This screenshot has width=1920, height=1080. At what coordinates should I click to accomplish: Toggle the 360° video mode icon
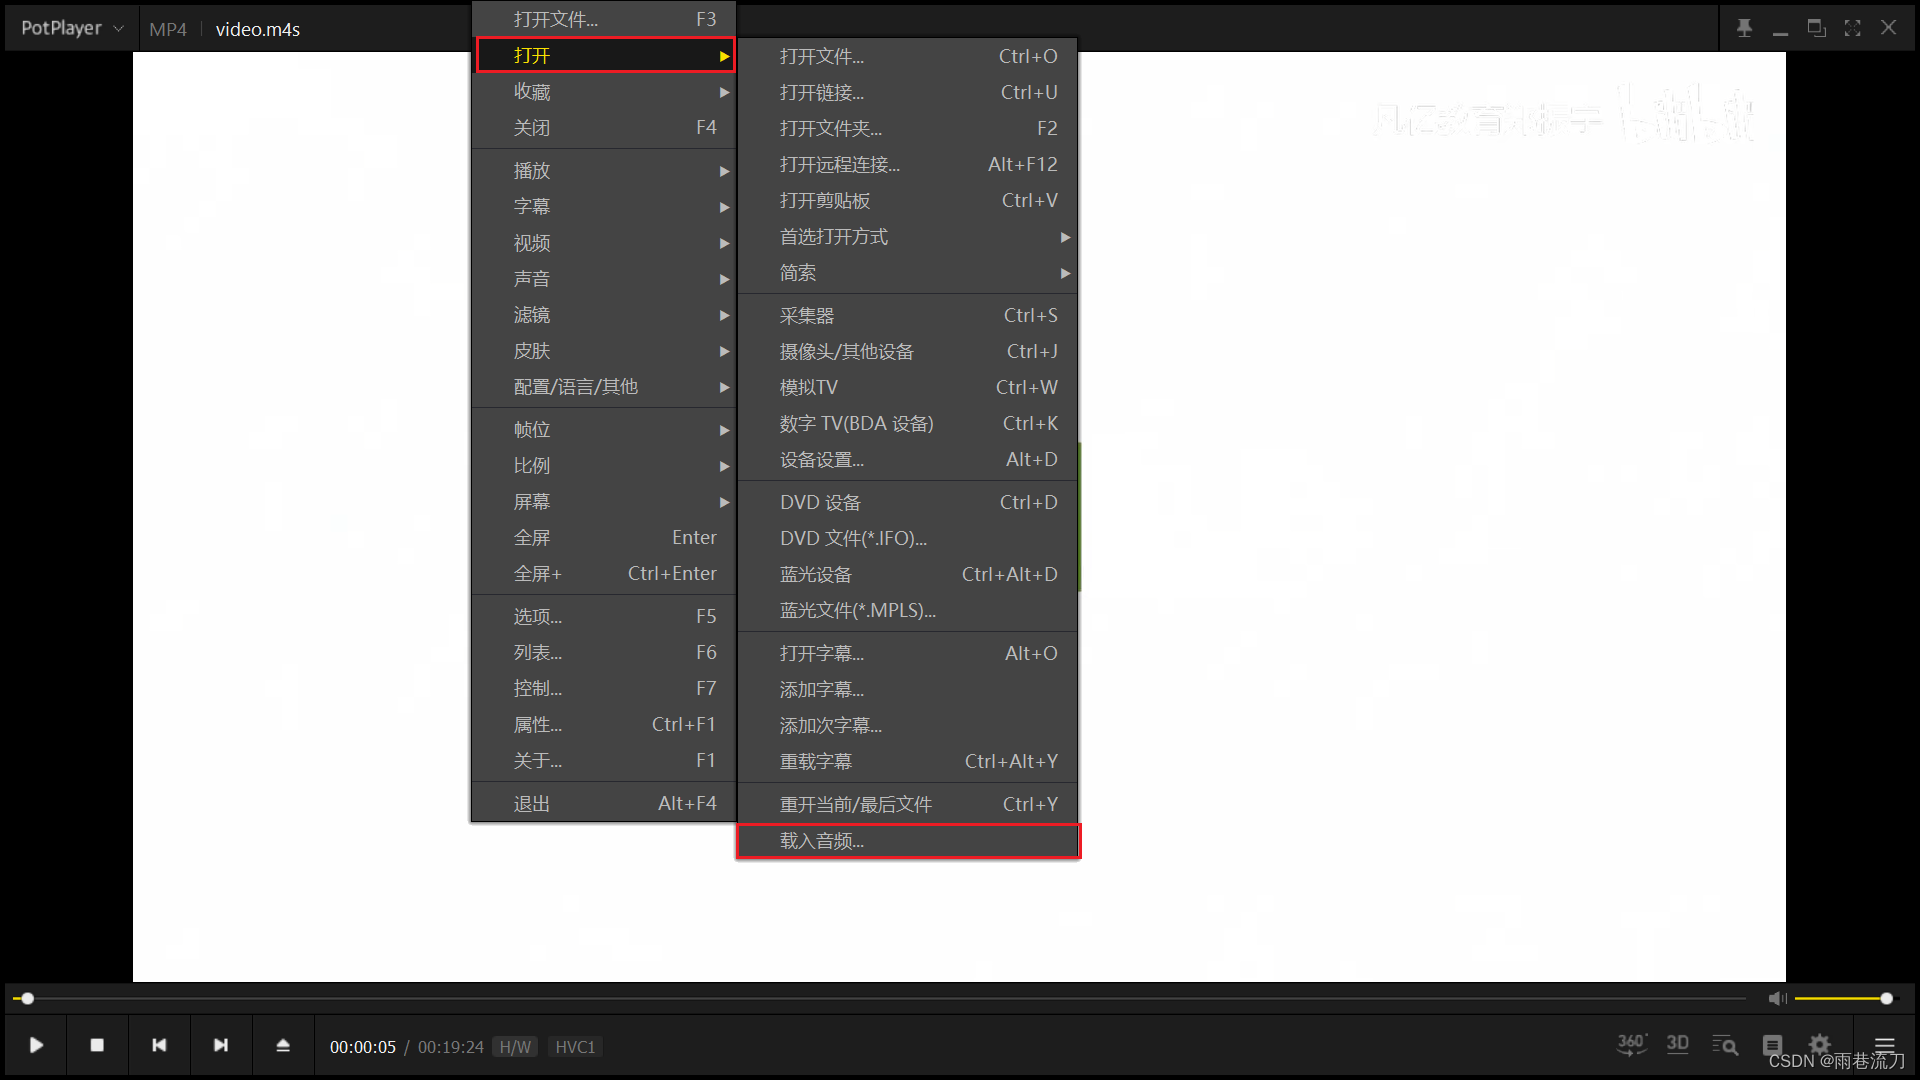click(1632, 1045)
